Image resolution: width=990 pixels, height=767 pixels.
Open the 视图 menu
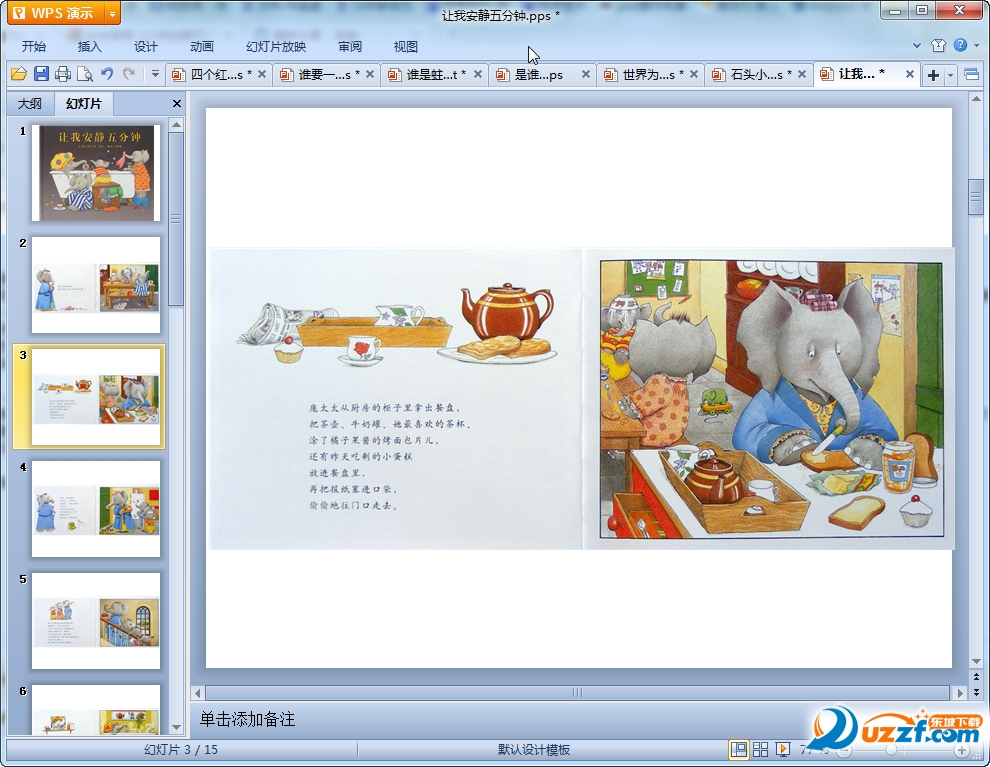click(405, 47)
